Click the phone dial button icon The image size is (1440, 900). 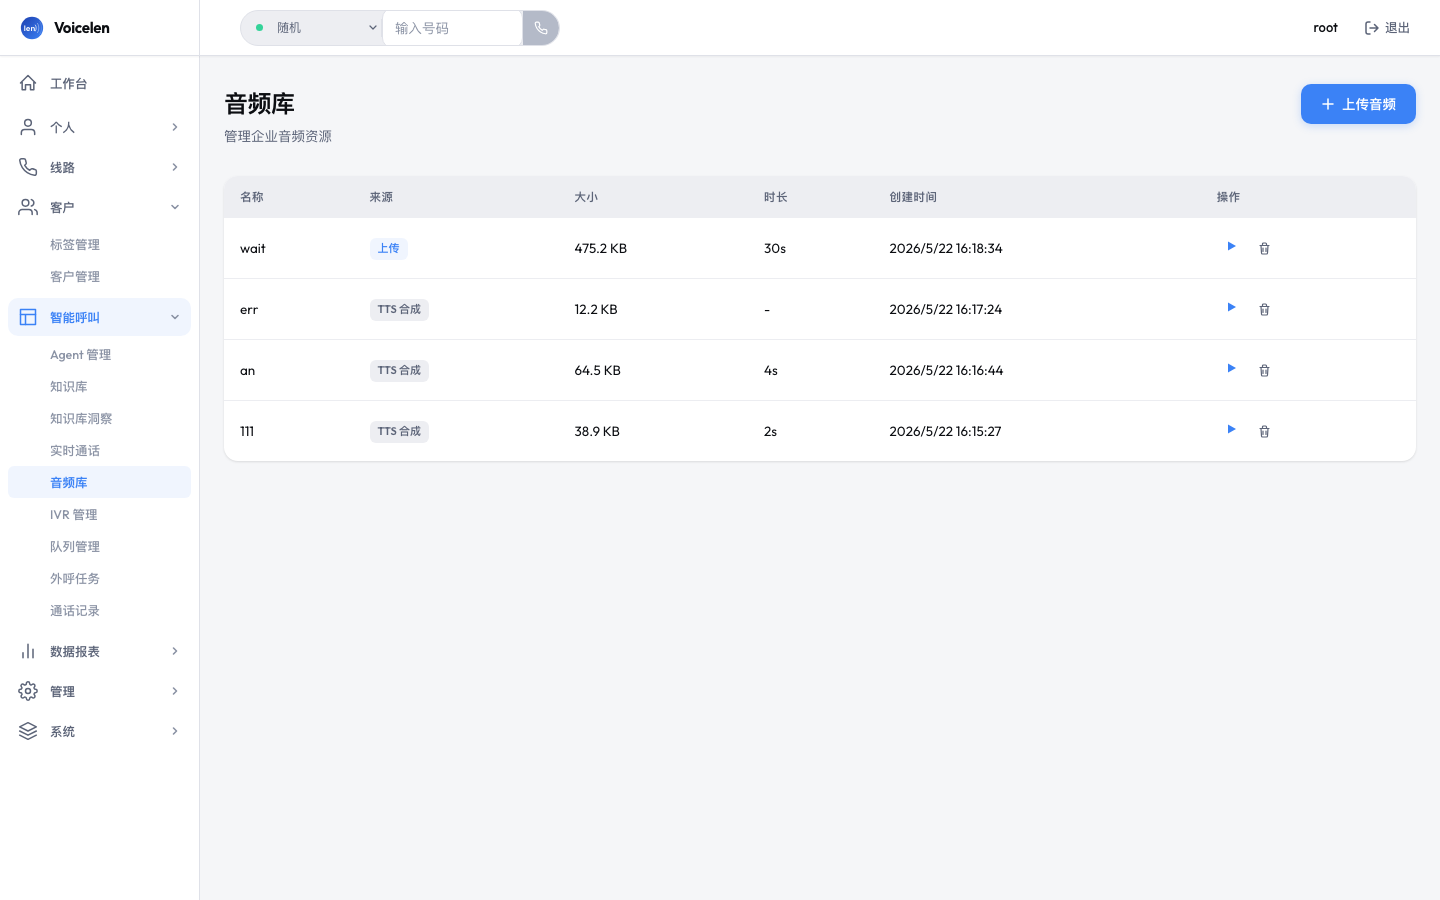coord(541,28)
